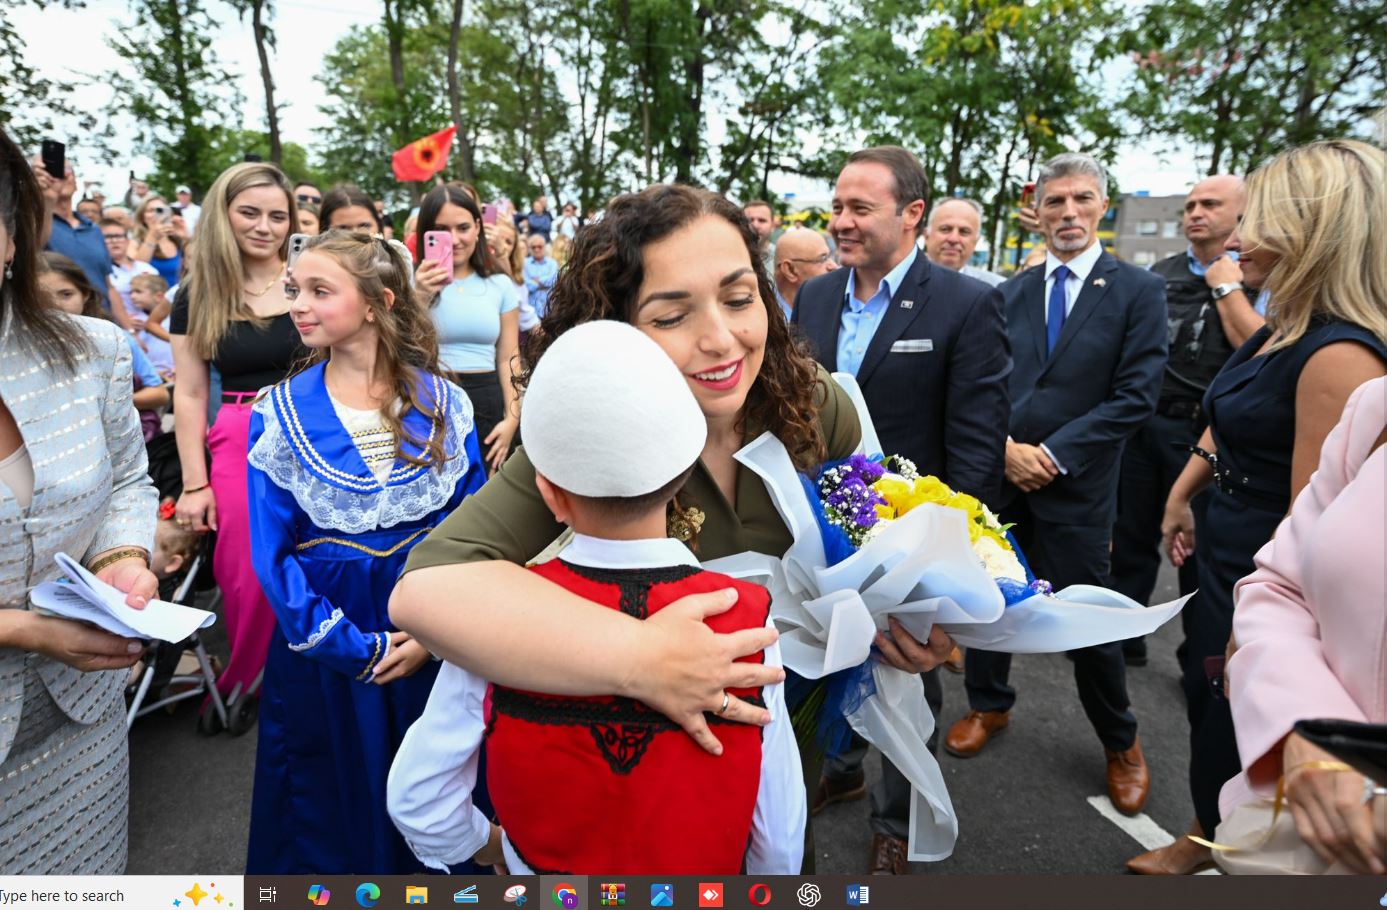Open File Explorer folder icon

(416, 895)
